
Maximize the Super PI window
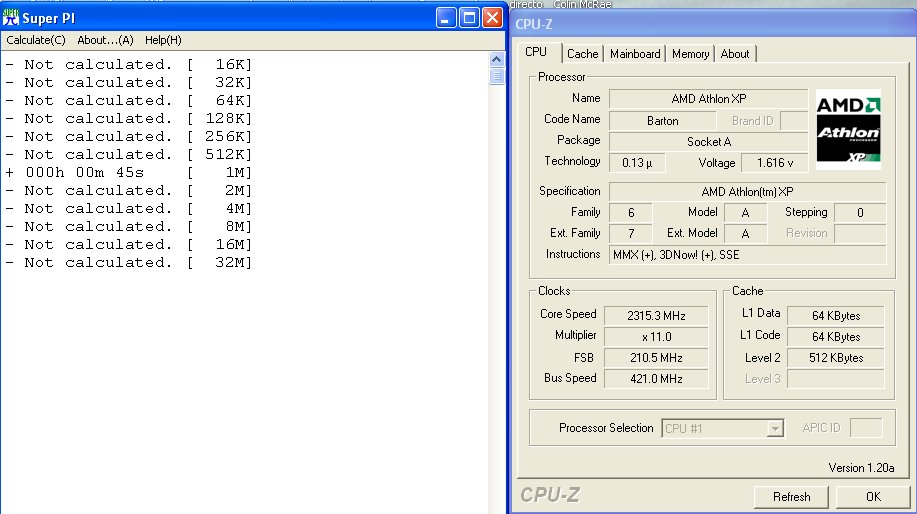click(469, 18)
